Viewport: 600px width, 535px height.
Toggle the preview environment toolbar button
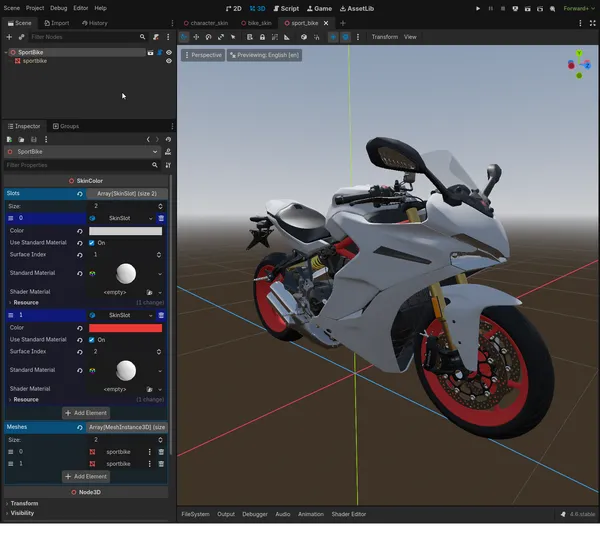click(x=346, y=37)
